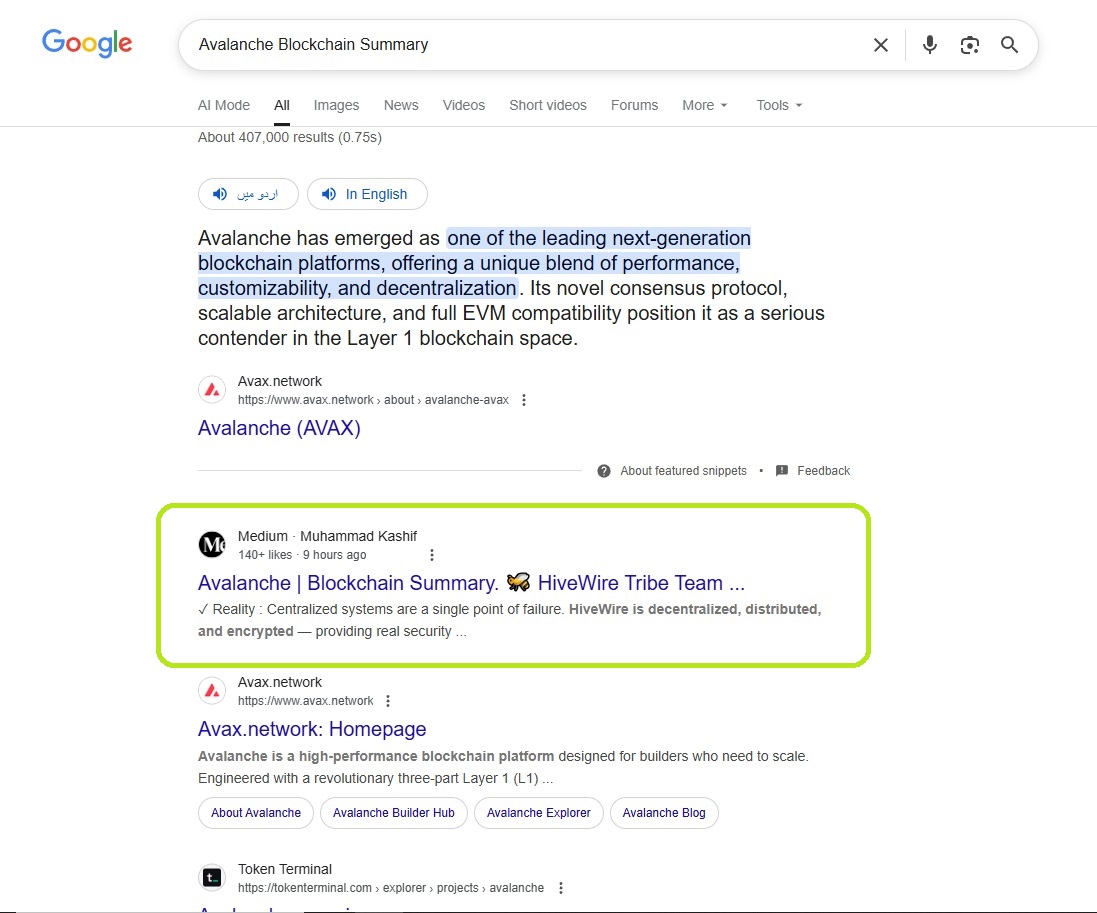Viewport: 1097px width, 913px height.
Task: Switch to AI Mode tab
Action: click(224, 105)
